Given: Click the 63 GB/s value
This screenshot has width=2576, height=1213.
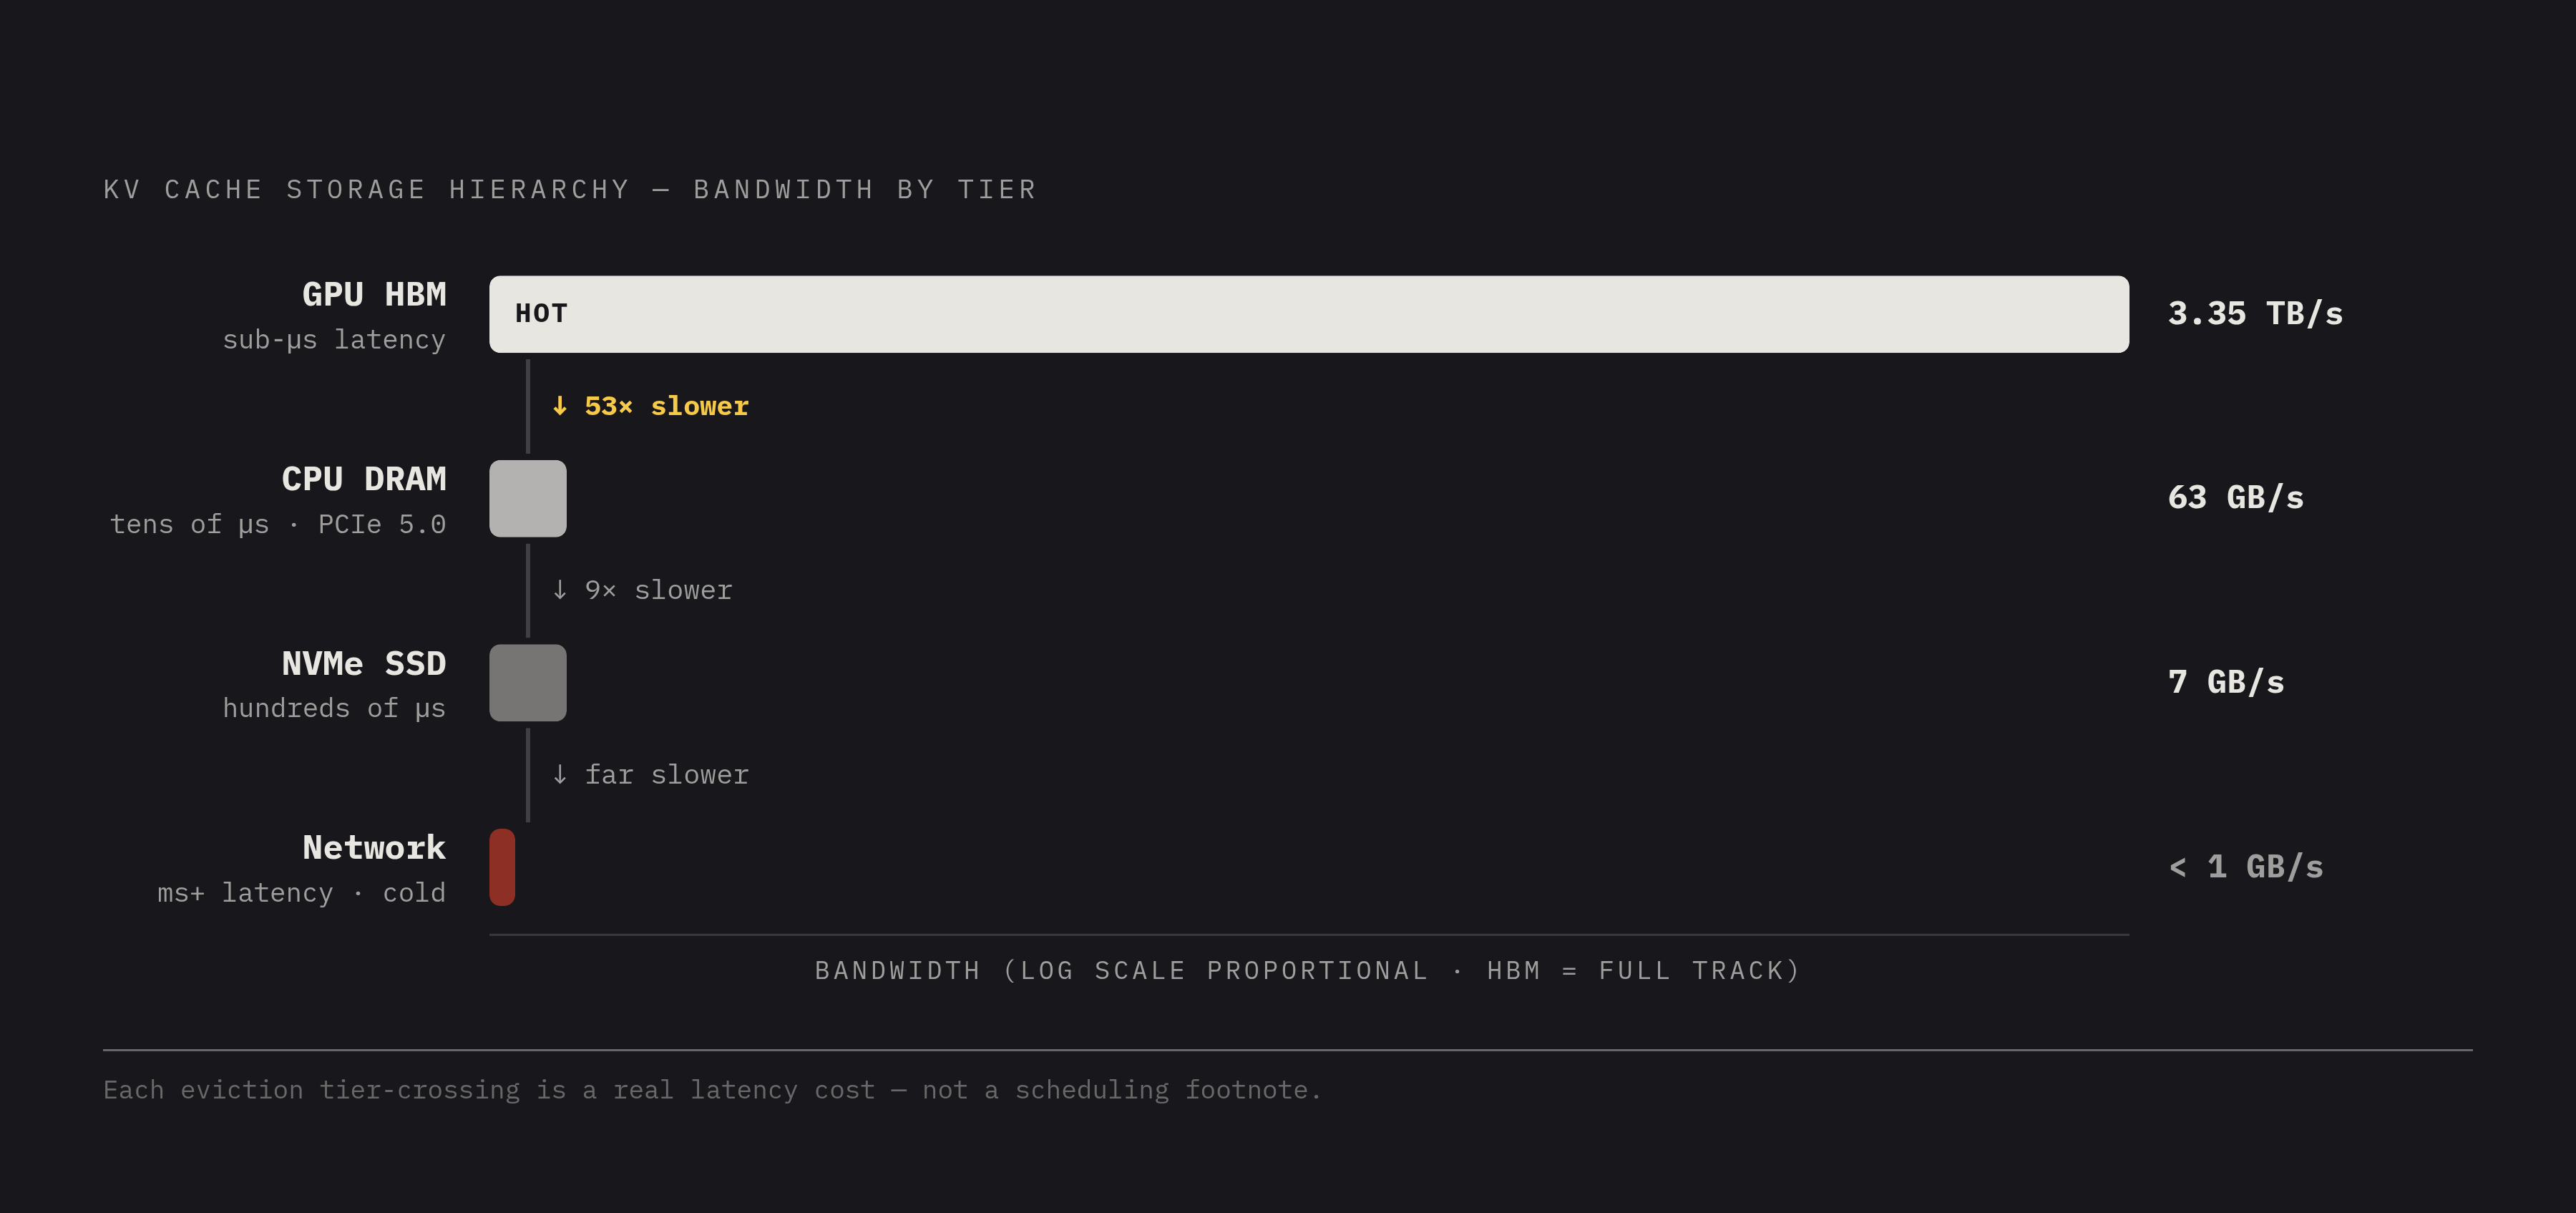Looking at the screenshot, I should pos(2236,498).
